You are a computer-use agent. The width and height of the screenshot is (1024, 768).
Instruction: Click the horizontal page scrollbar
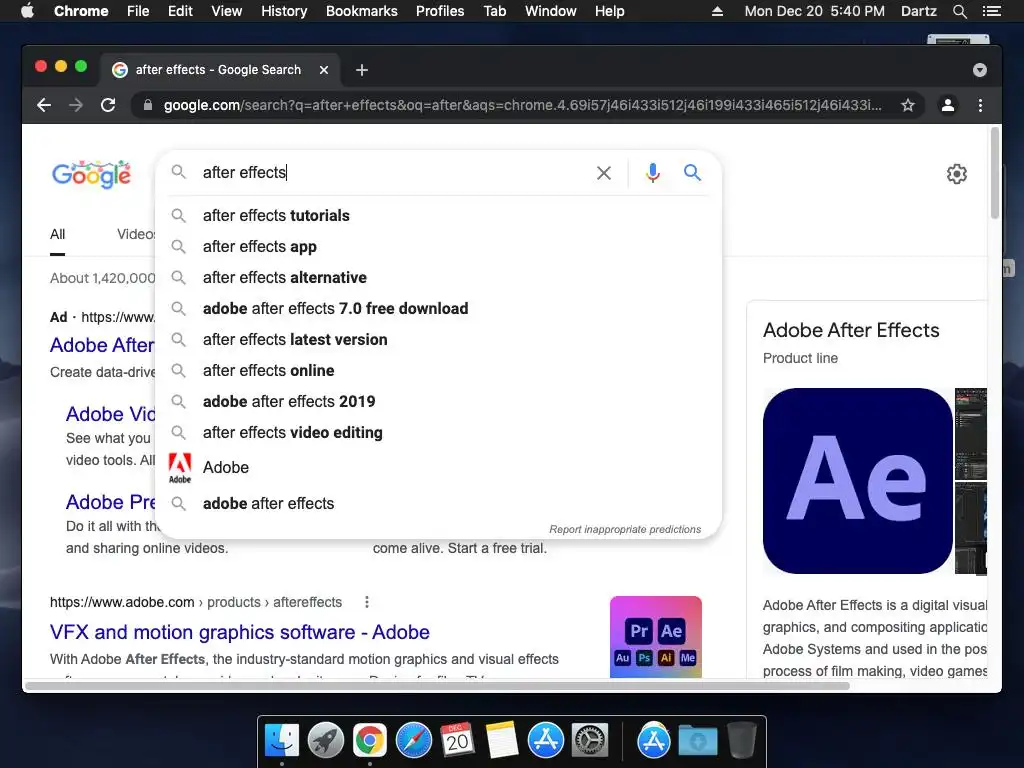tap(438, 686)
